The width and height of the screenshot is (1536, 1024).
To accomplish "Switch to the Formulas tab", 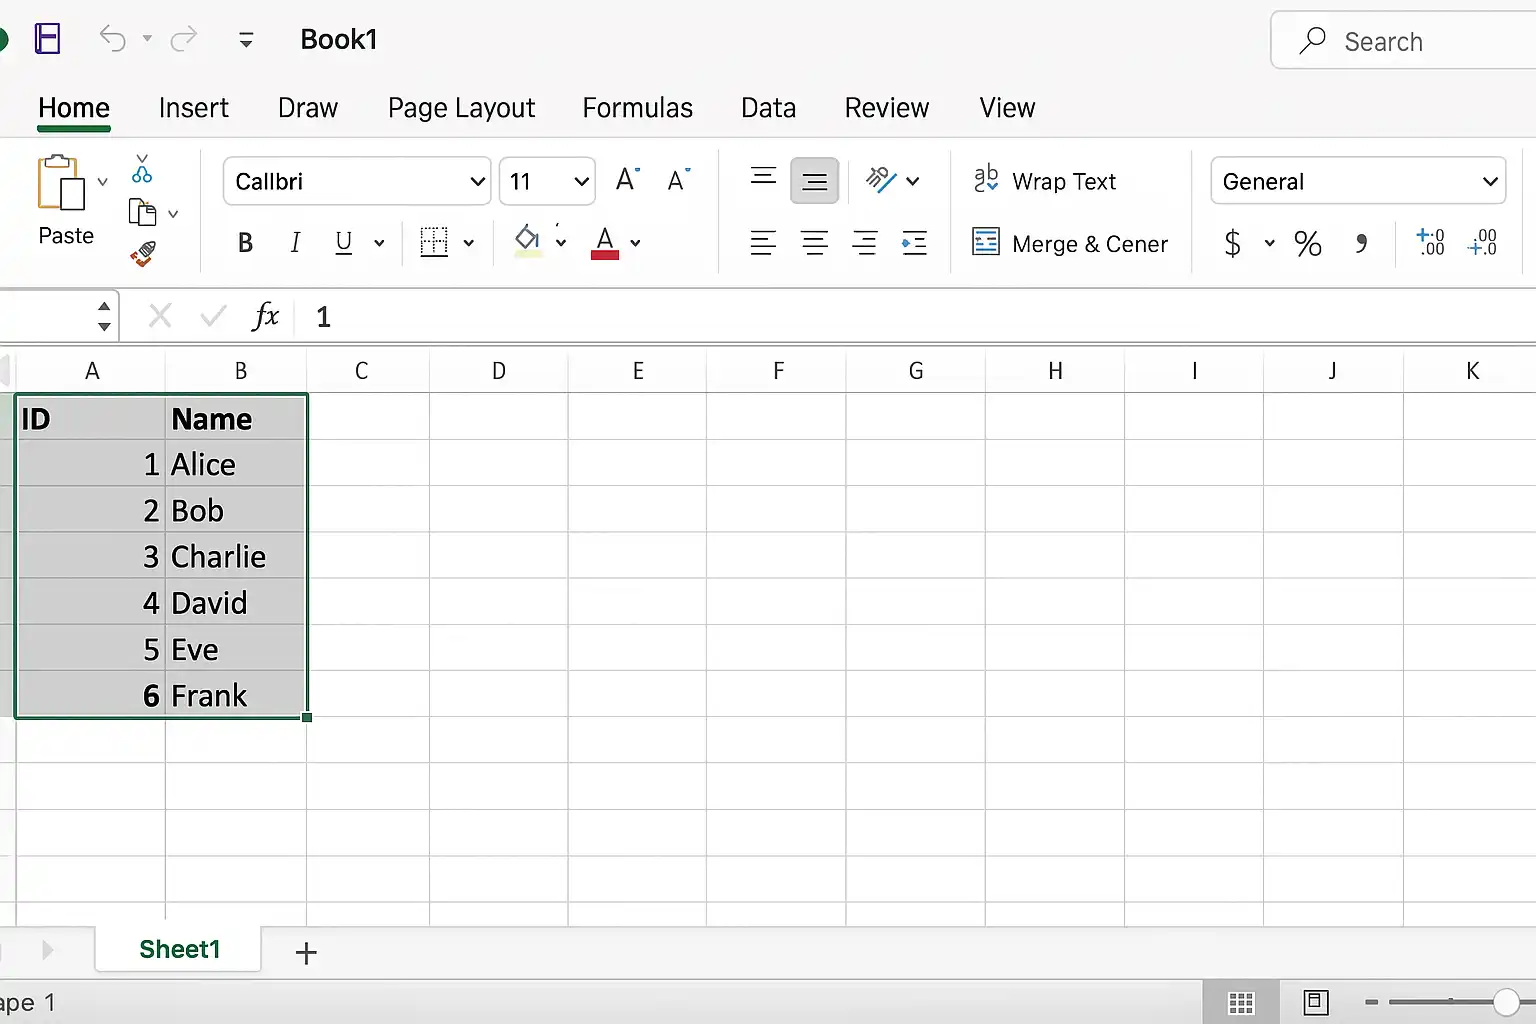I will [x=638, y=108].
